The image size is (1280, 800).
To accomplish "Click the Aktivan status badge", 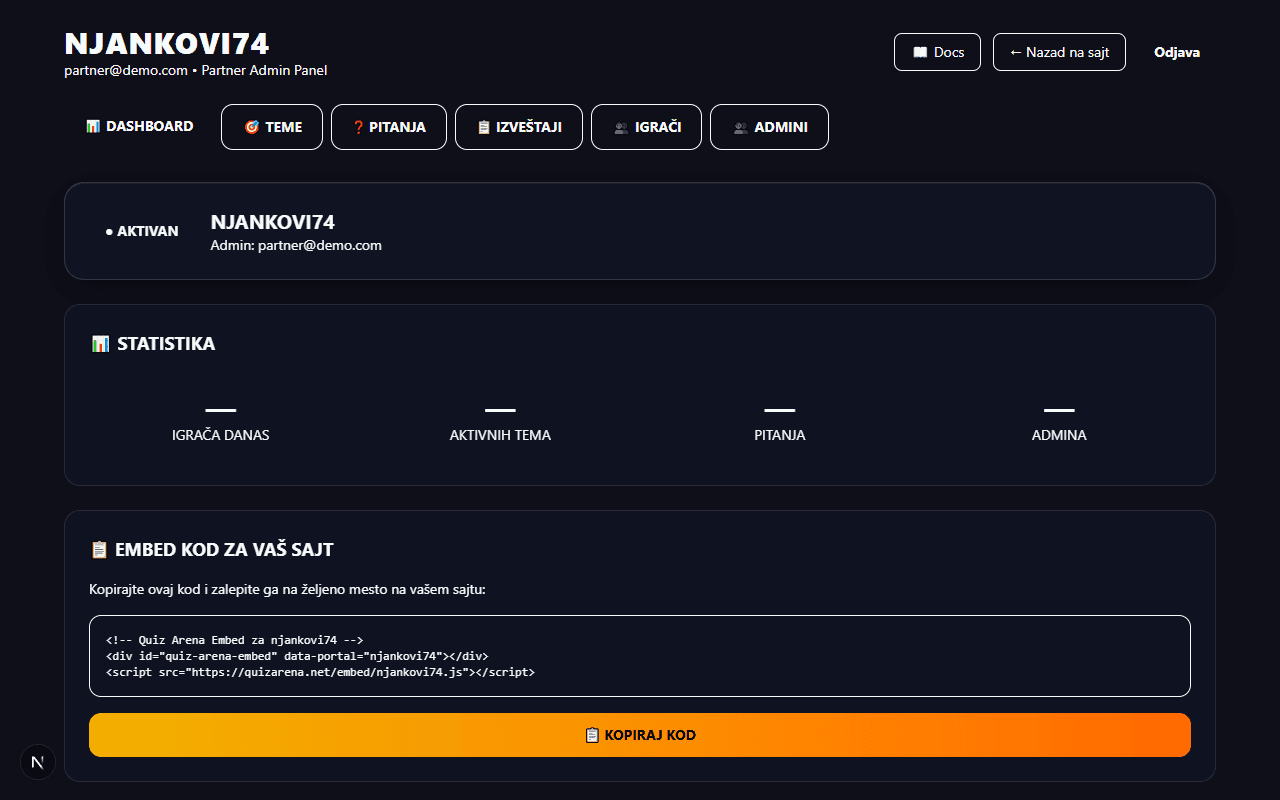I will 142,231.
